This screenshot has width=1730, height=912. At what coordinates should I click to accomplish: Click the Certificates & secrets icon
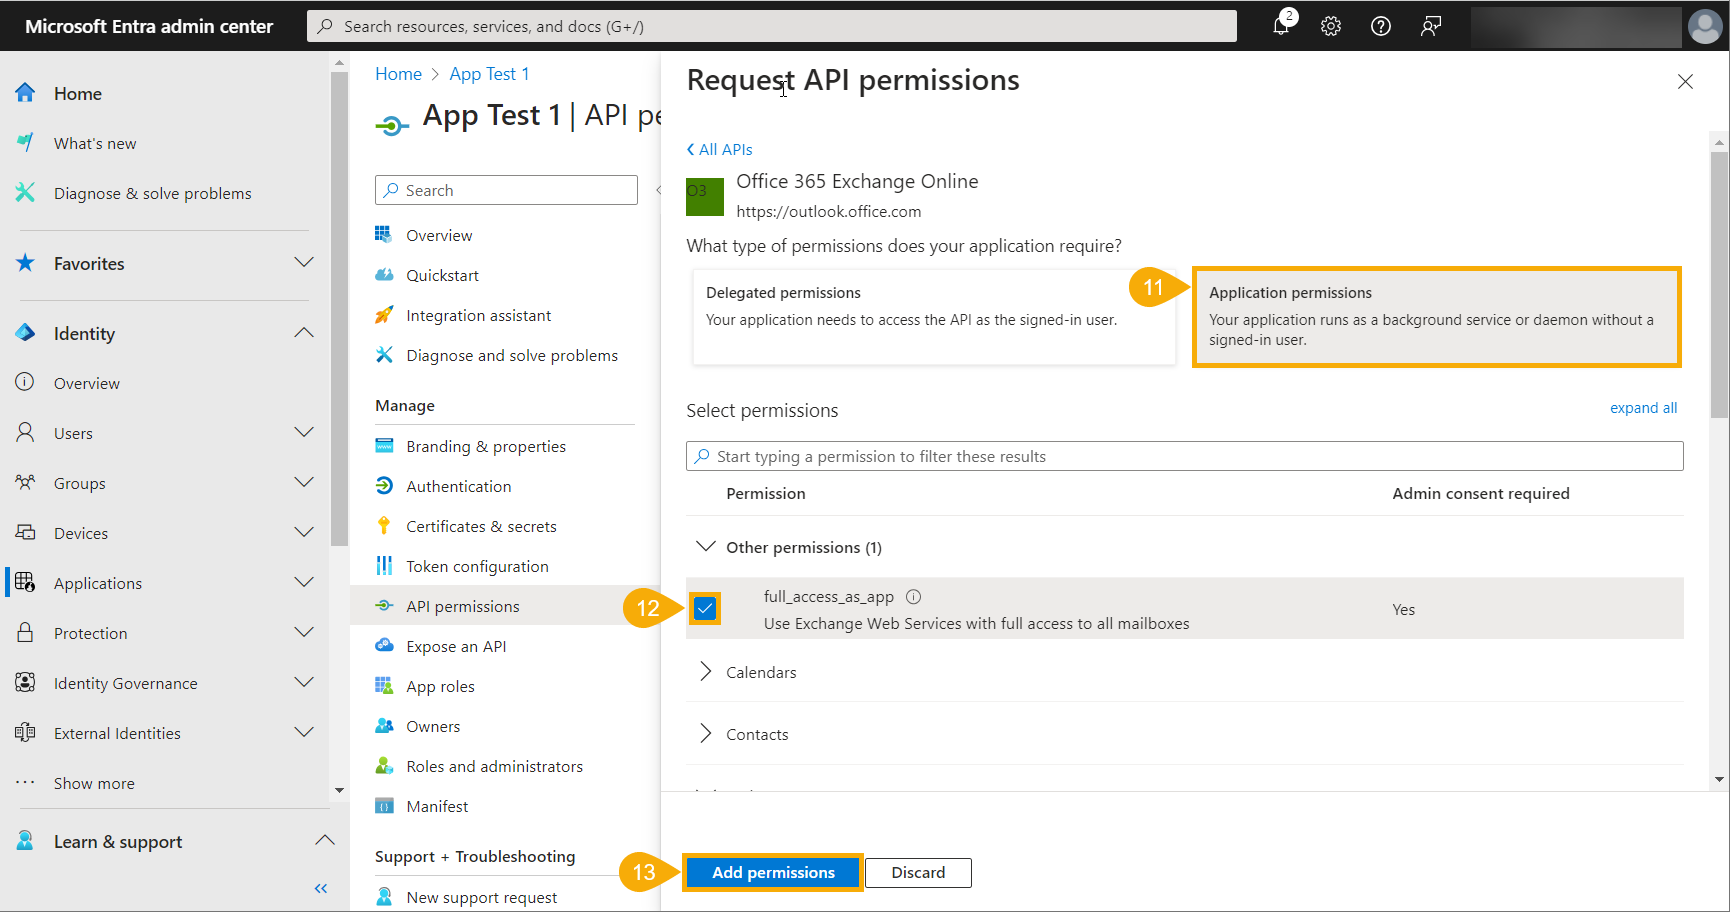click(x=384, y=525)
